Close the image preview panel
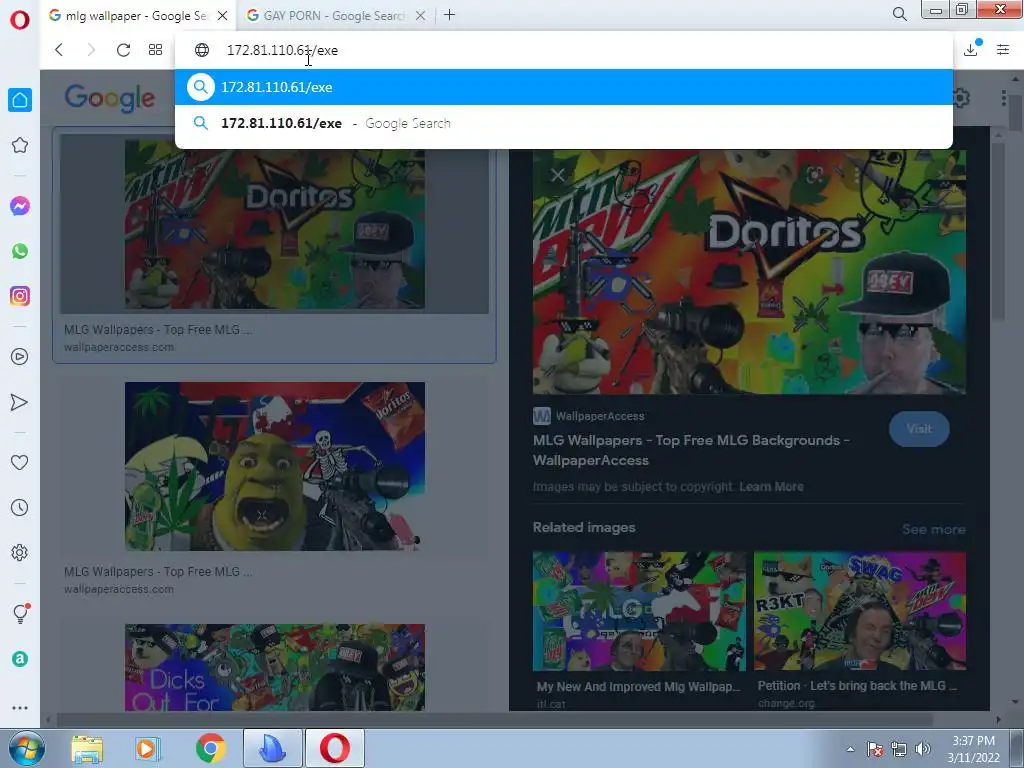The image size is (1024, 768). pos(557,175)
